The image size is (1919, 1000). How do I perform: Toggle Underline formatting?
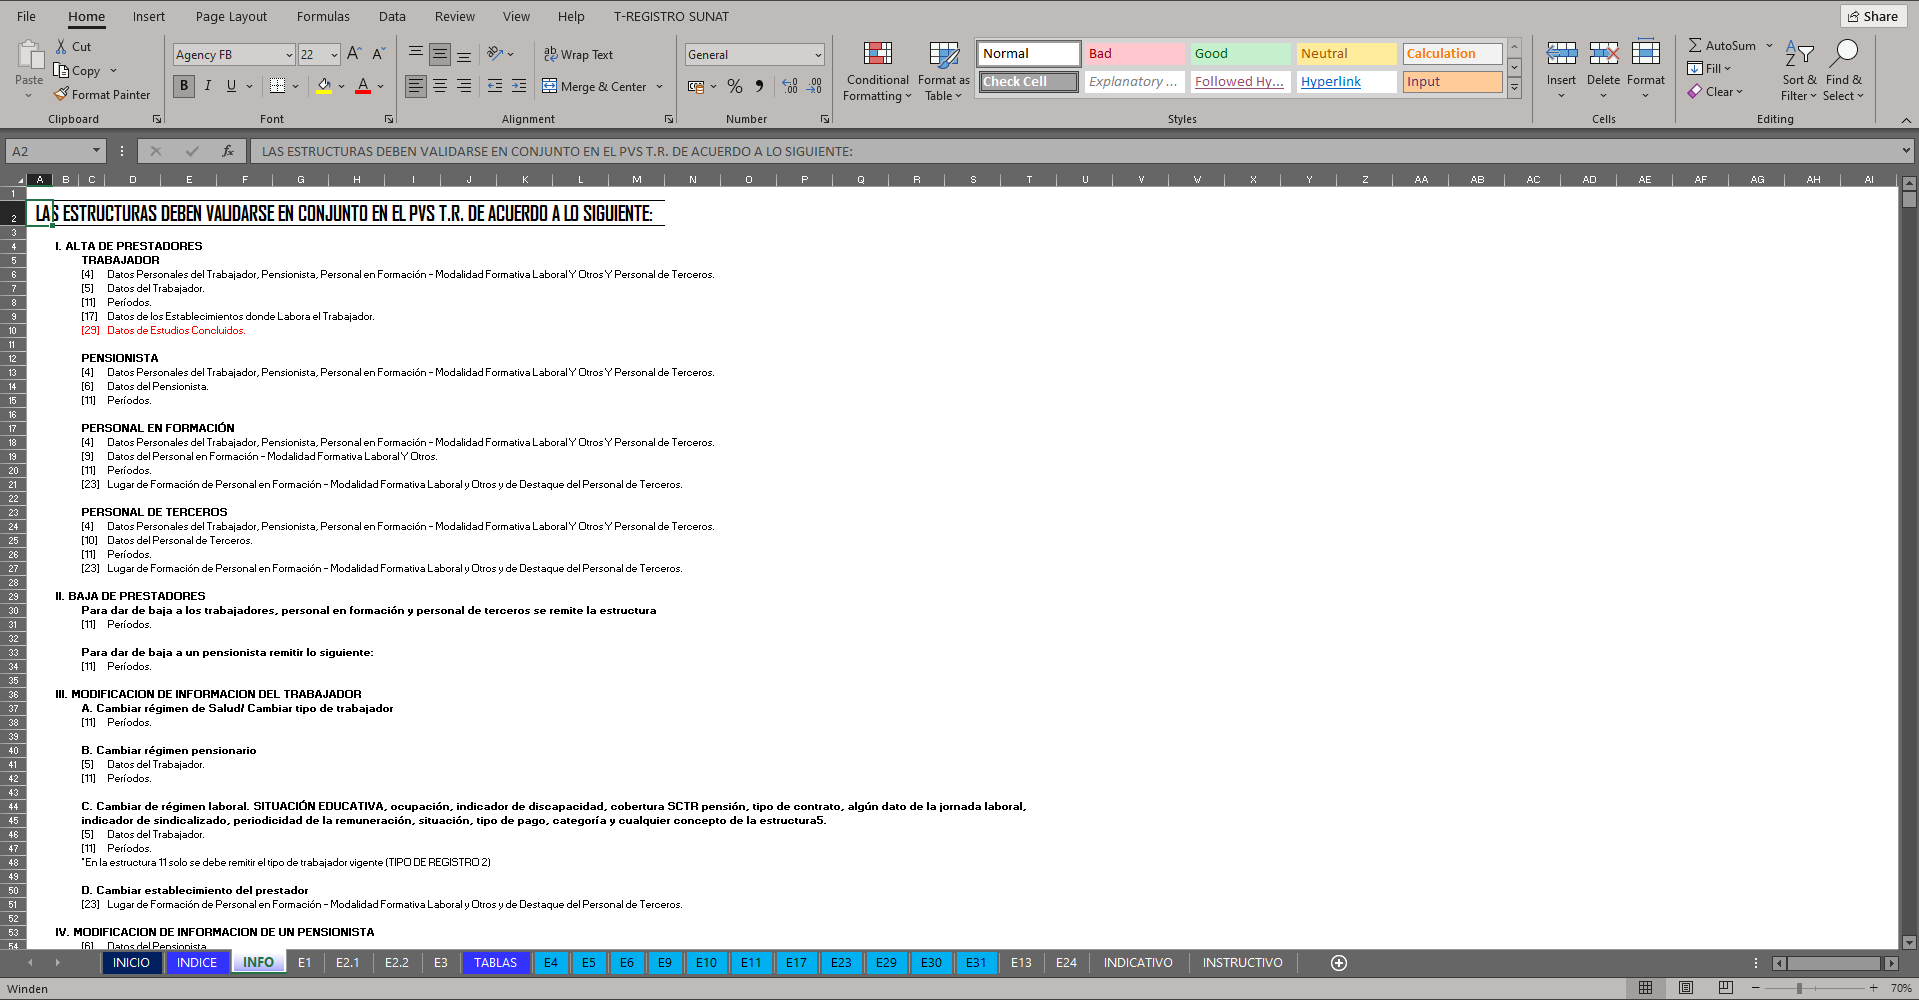click(x=231, y=86)
